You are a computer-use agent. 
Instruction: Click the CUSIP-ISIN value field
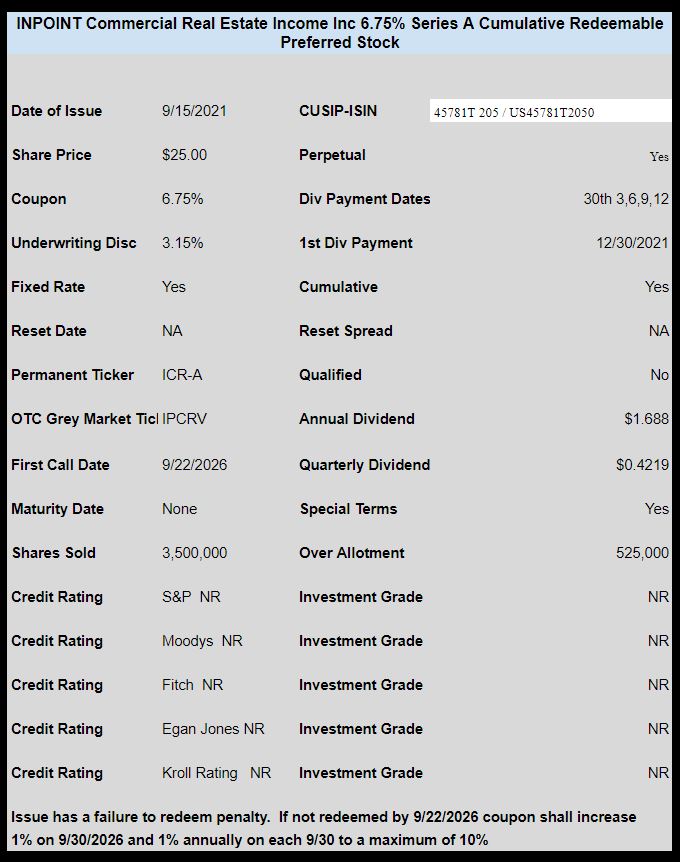point(550,111)
